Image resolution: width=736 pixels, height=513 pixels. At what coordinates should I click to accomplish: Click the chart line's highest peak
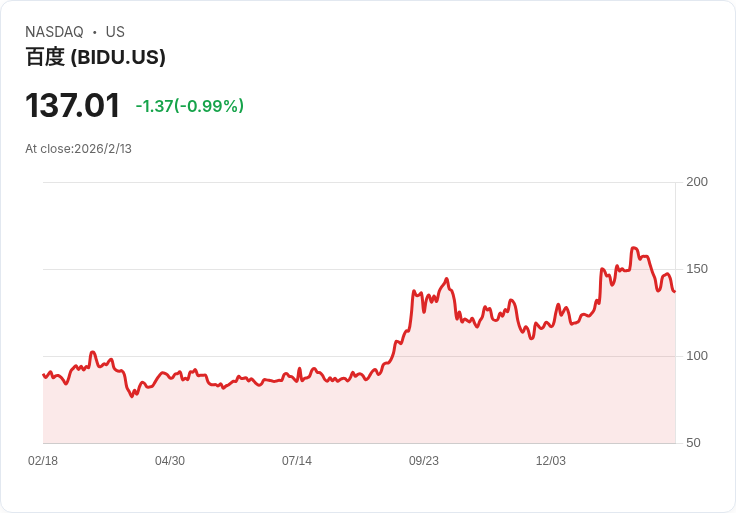(x=634, y=248)
